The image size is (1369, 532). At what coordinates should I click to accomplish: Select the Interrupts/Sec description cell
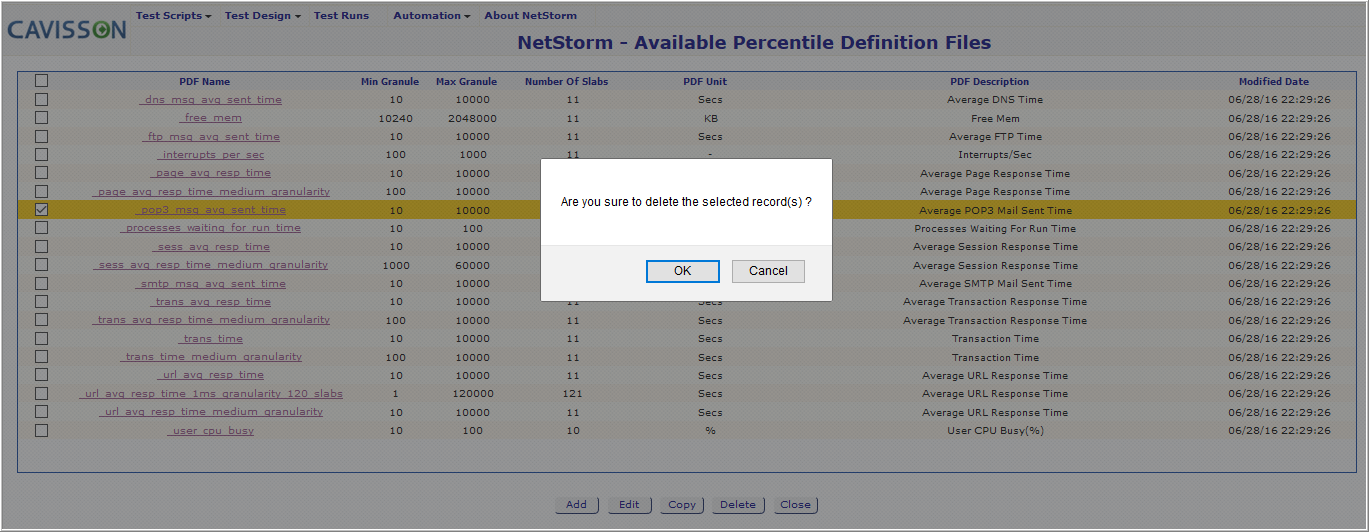click(x=995, y=155)
